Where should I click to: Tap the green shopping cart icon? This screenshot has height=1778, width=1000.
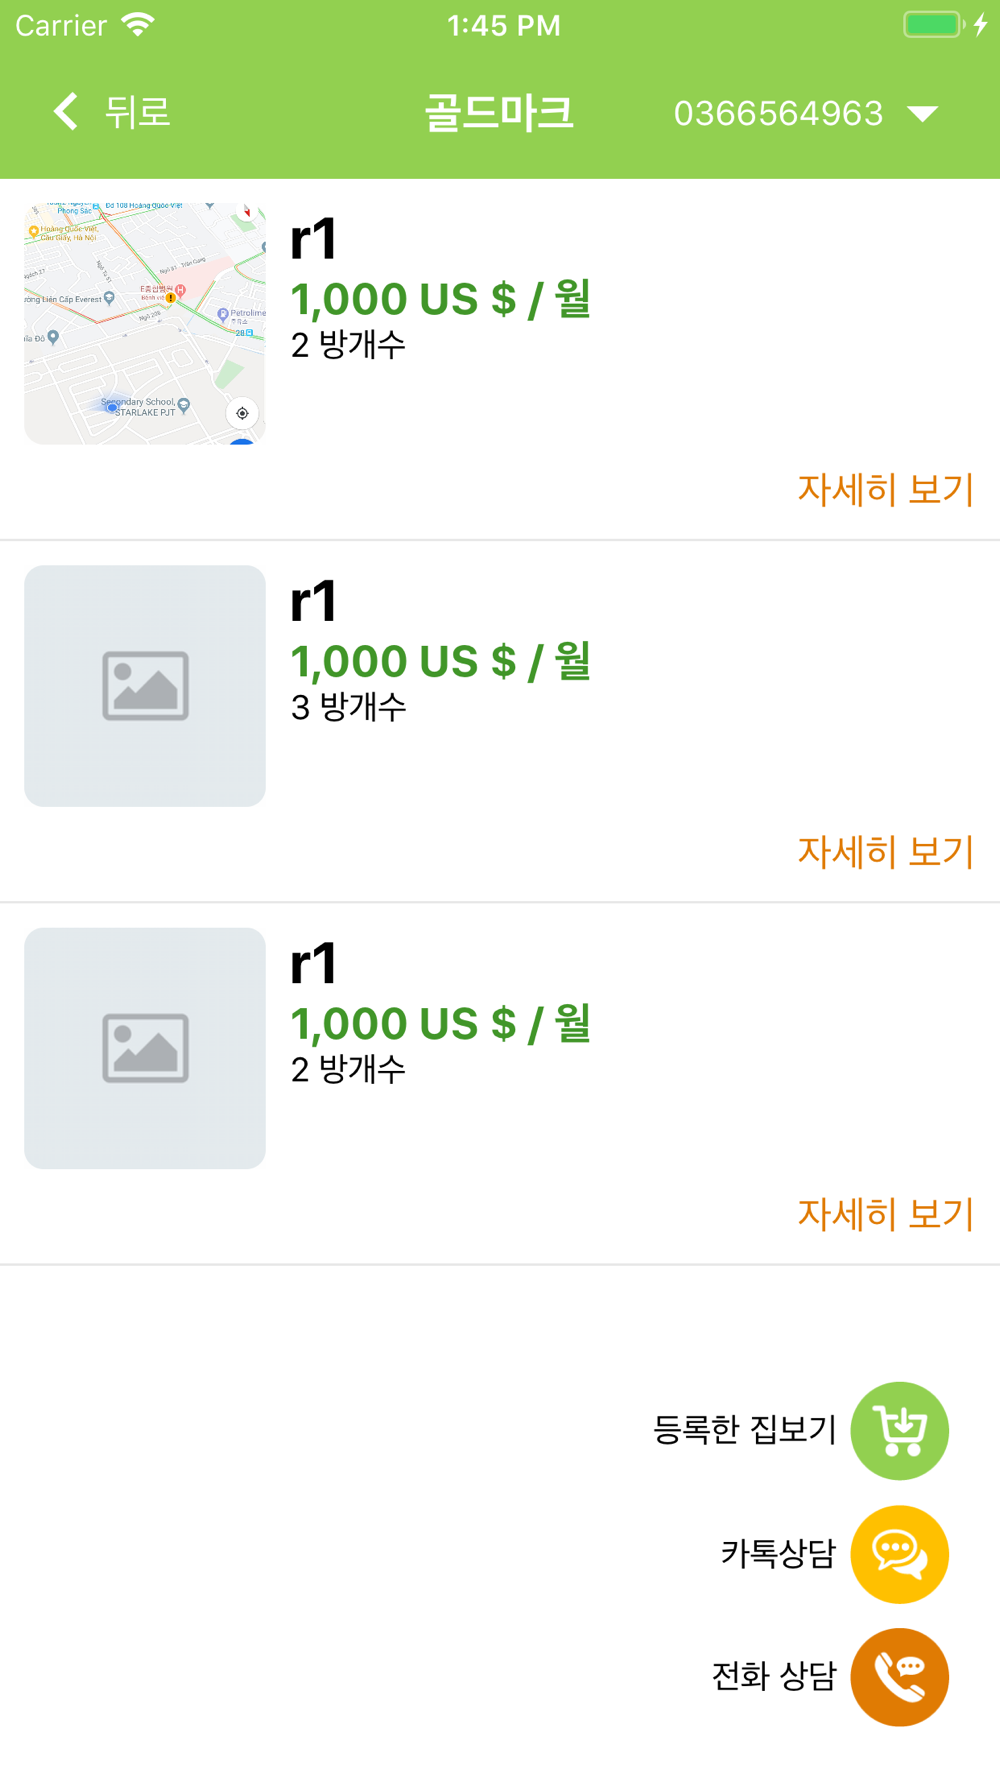(x=899, y=1431)
